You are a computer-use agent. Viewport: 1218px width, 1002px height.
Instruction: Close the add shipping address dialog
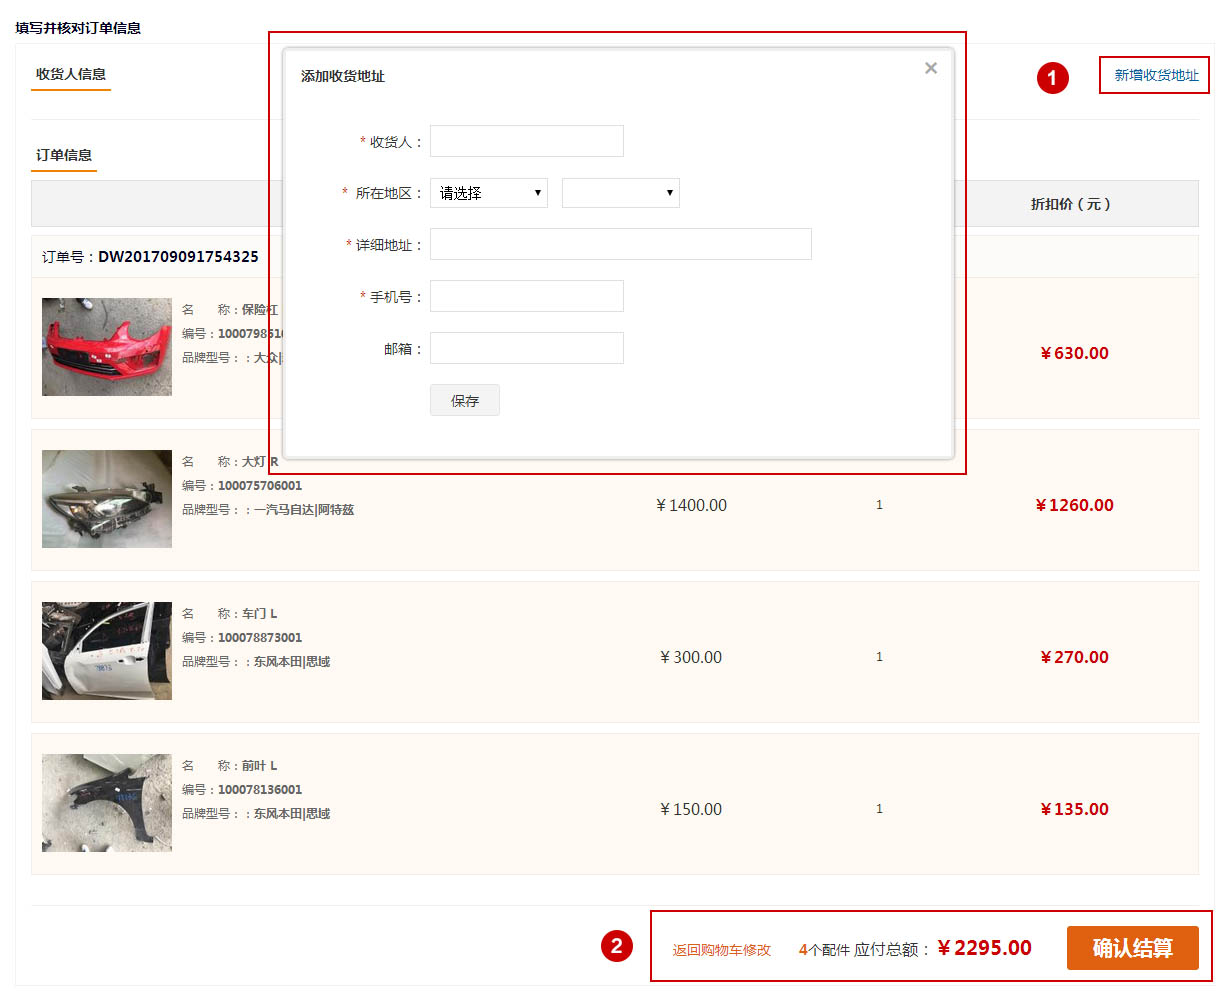tap(930, 68)
